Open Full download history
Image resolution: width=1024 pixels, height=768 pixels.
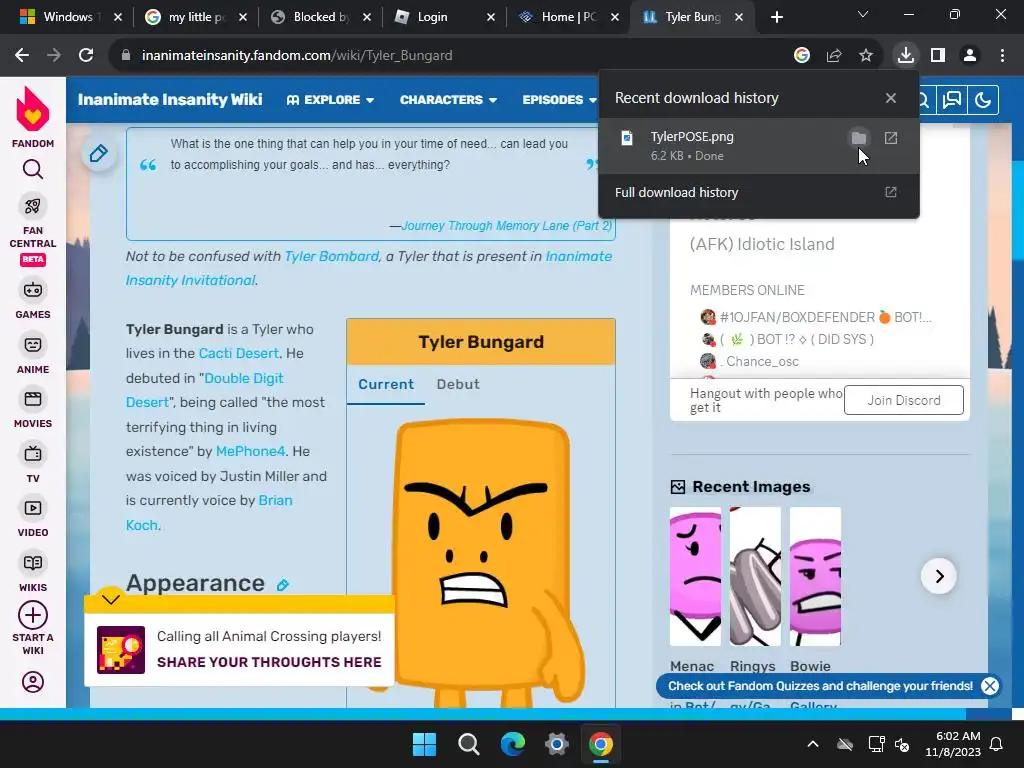click(x=759, y=192)
